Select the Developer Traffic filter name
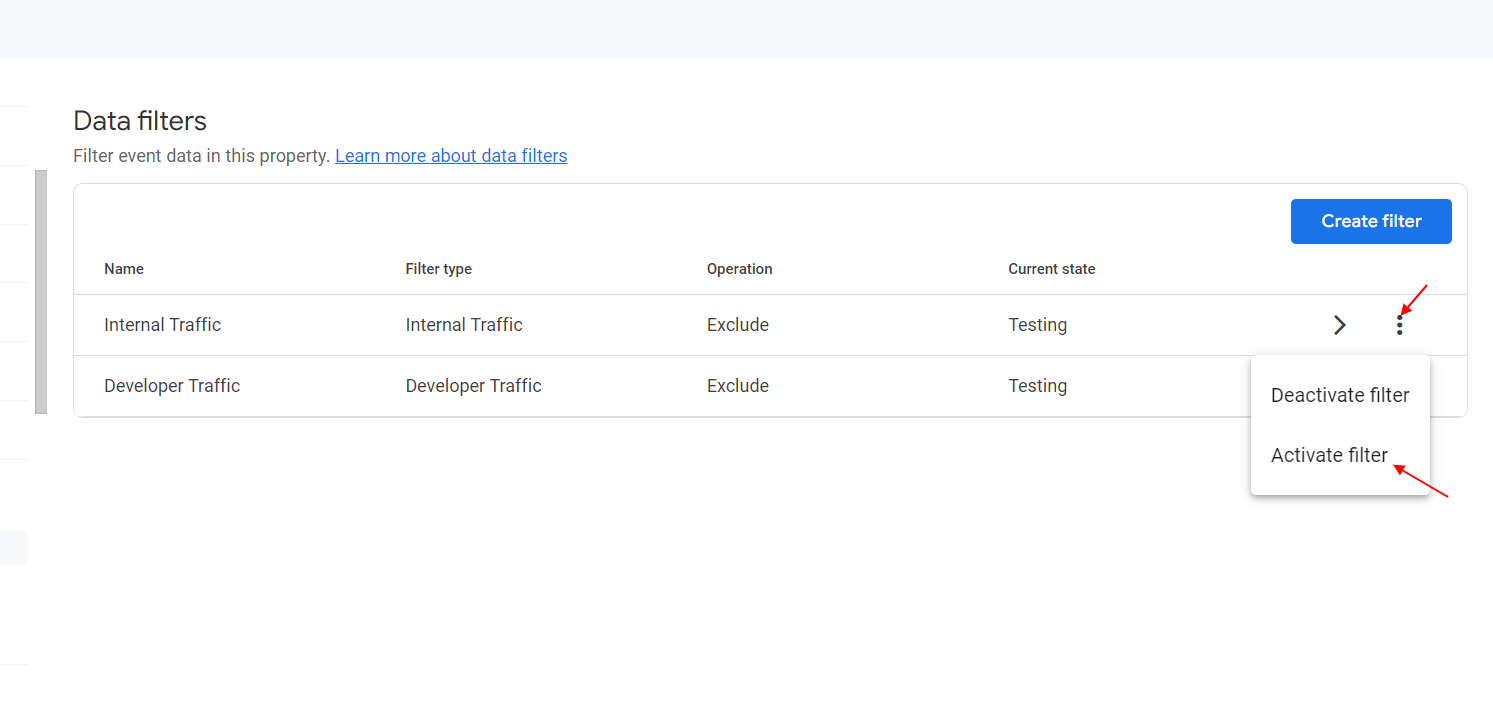 click(x=172, y=385)
